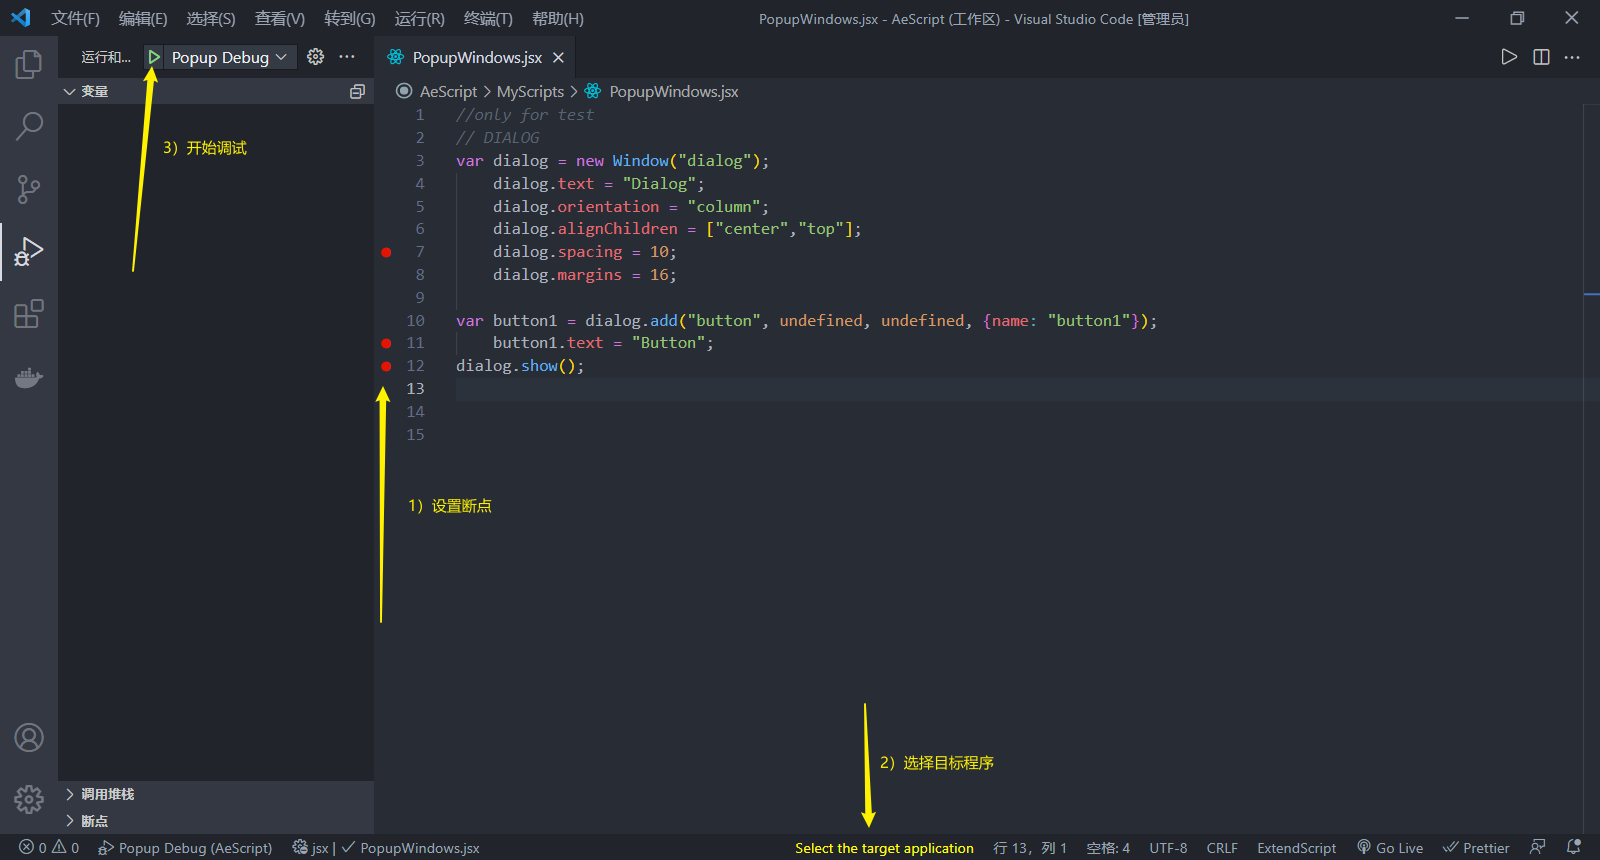
Task: Open the 帮助(H) menu
Action: tap(558, 19)
